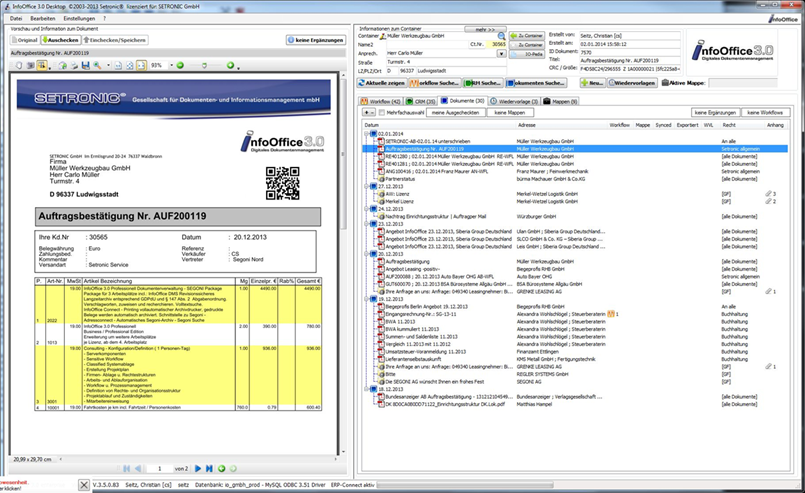Click the expand/collapse all +- button
This screenshot has width=805, height=493.
pos(369,112)
